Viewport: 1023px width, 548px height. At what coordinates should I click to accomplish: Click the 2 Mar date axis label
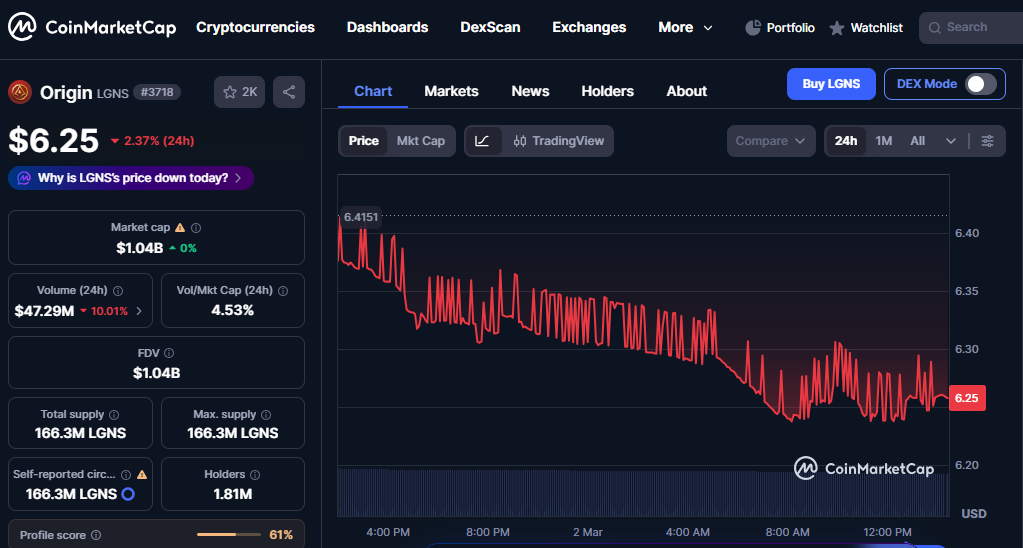click(x=587, y=532)
